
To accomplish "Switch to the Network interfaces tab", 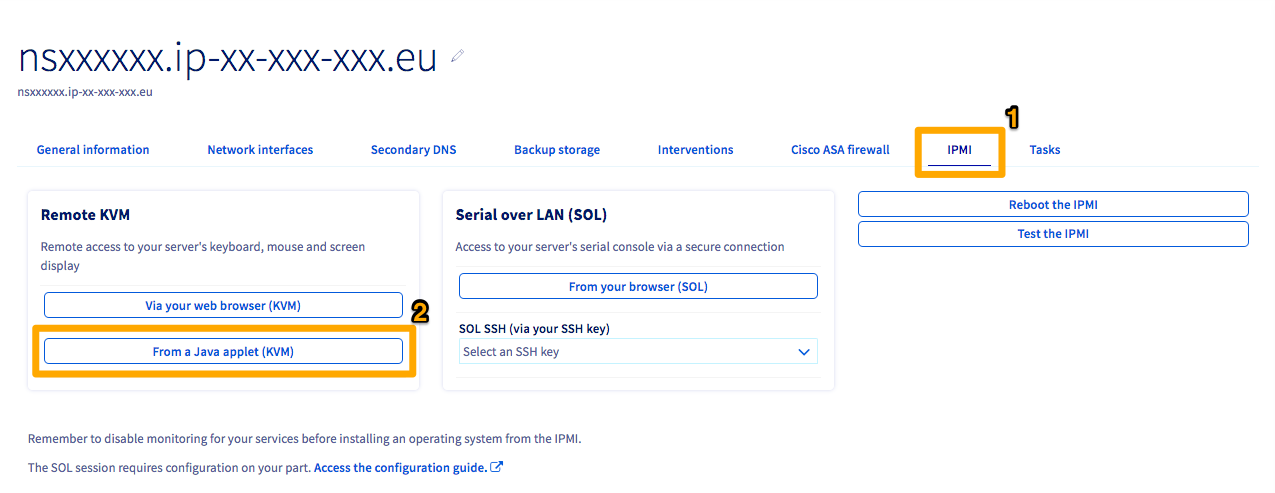I will click(x=260, y=150).
